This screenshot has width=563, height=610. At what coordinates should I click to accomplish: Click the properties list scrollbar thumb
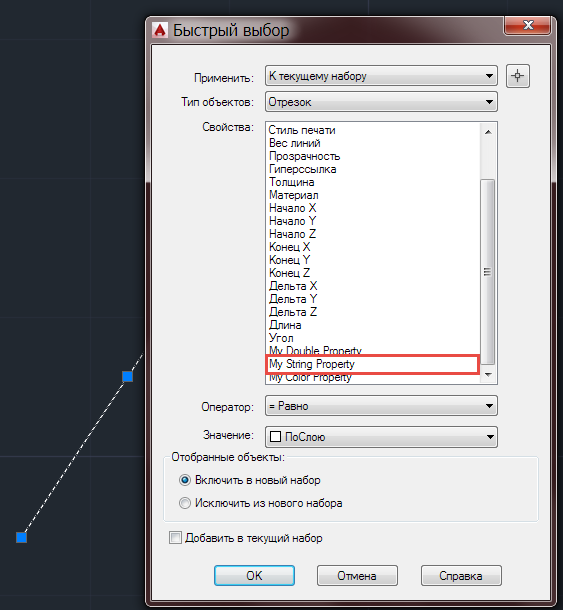(488, 272)
